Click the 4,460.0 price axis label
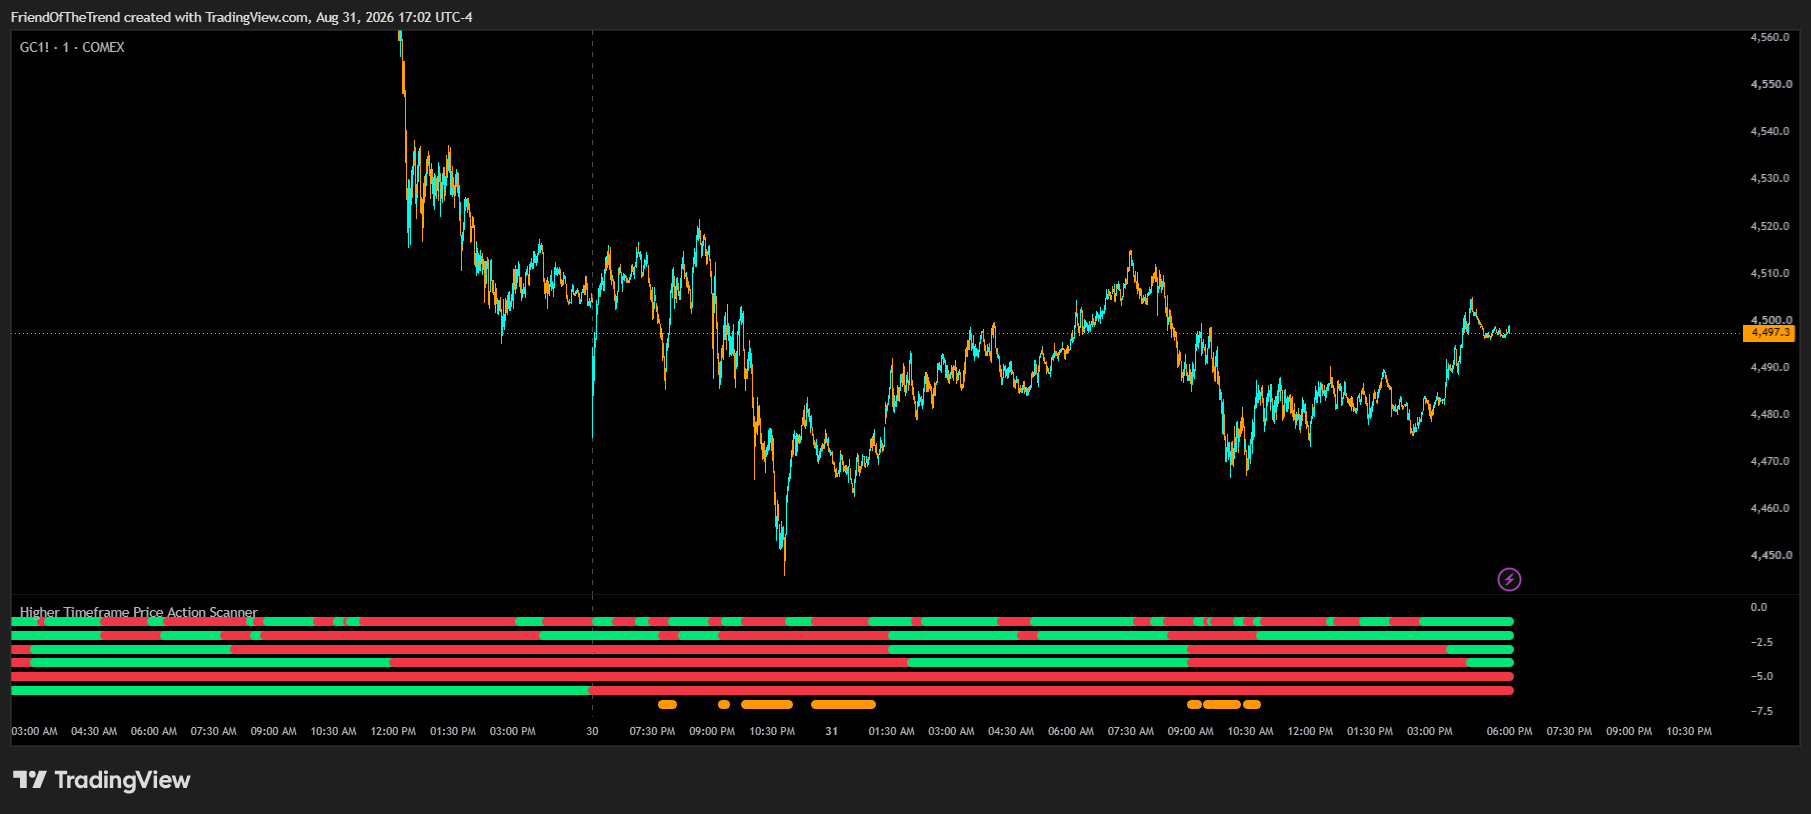 point(1770,508)
